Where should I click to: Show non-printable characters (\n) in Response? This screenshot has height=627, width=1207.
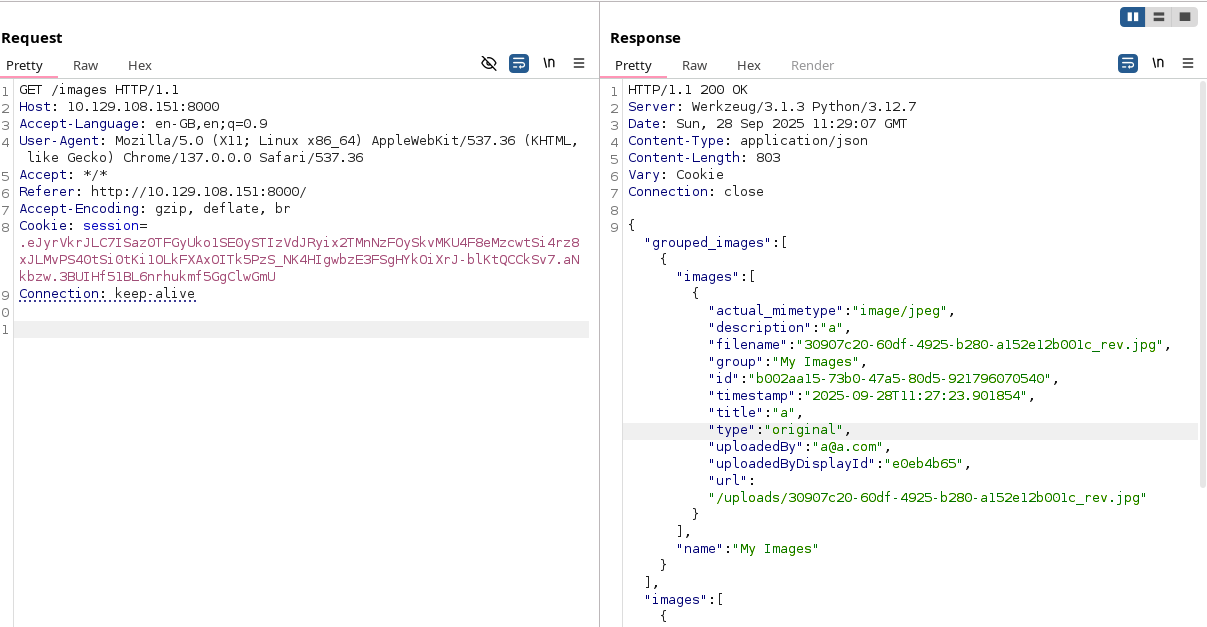[x=1158, y=63]
